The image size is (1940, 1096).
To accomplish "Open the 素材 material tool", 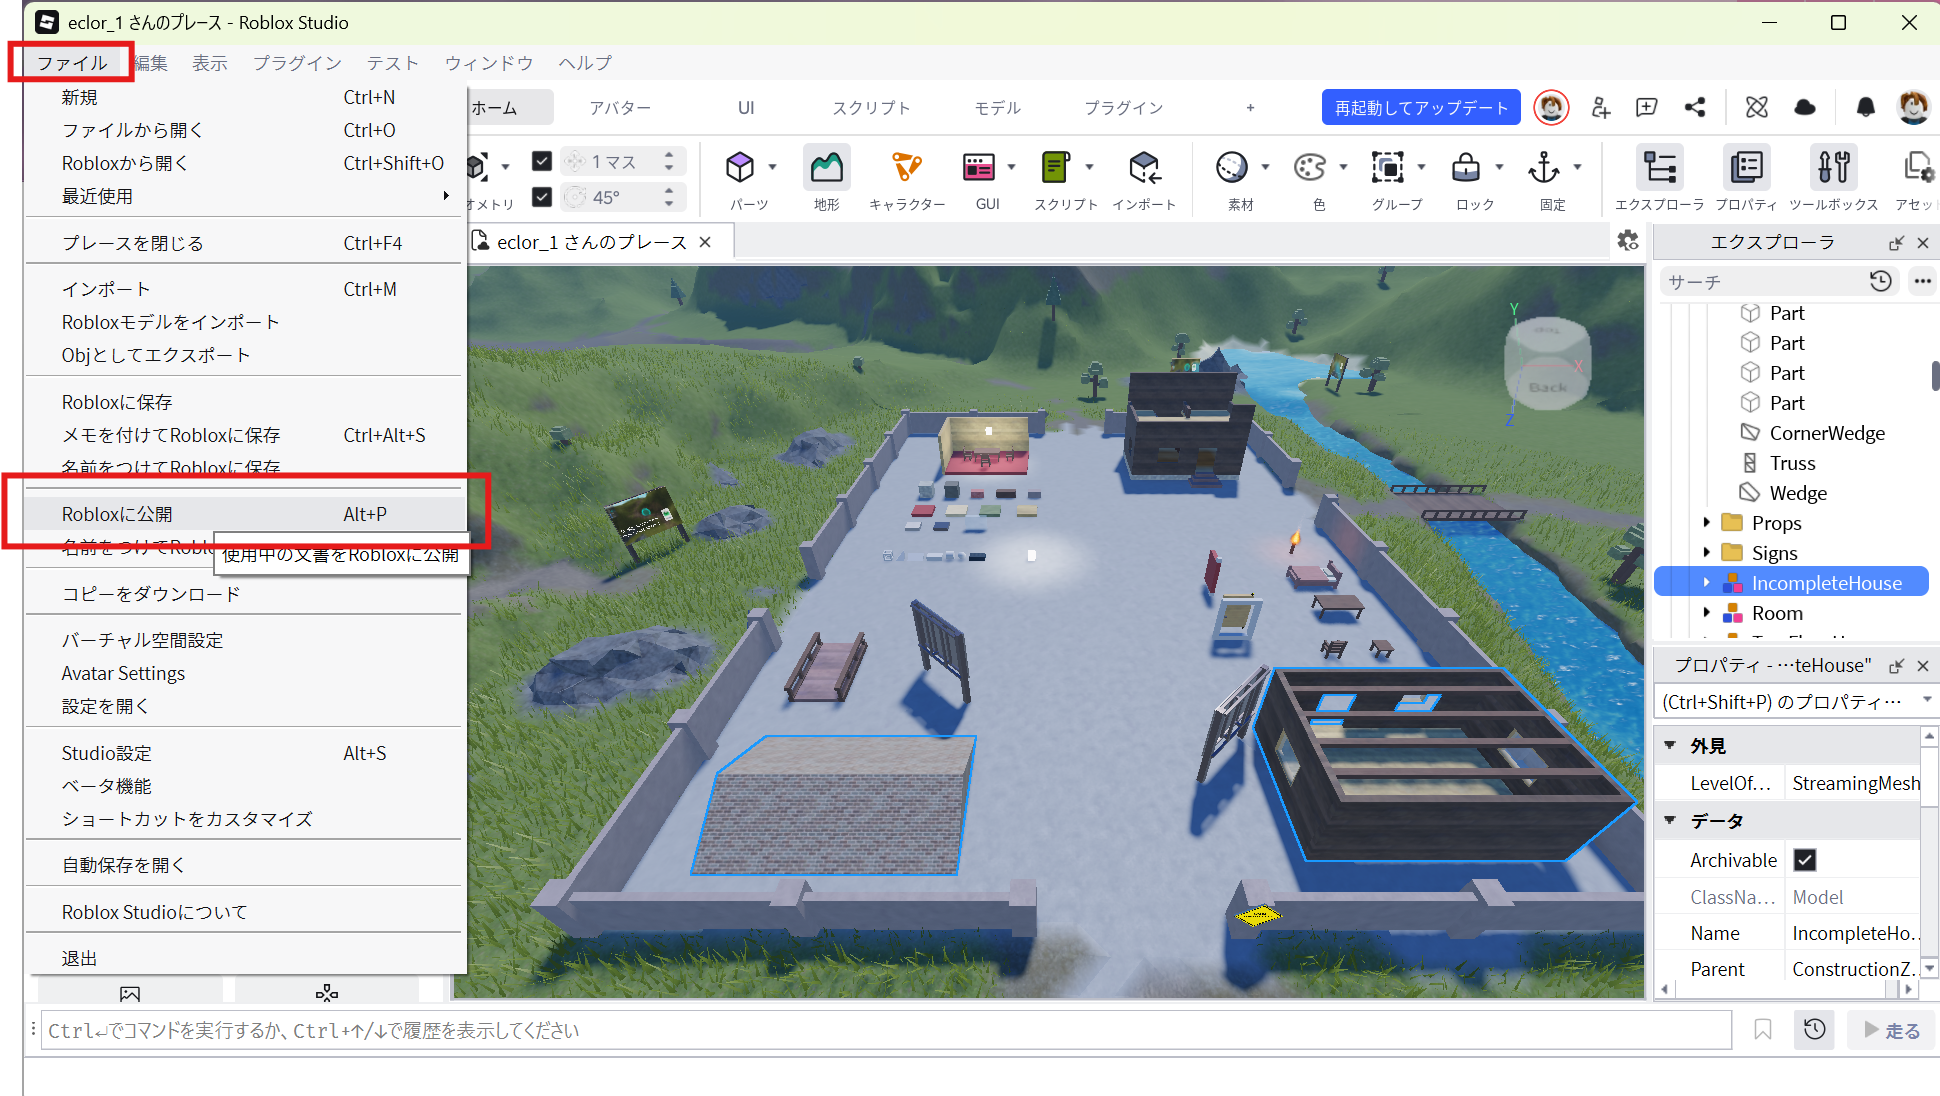I will [x=1232, y=168].
